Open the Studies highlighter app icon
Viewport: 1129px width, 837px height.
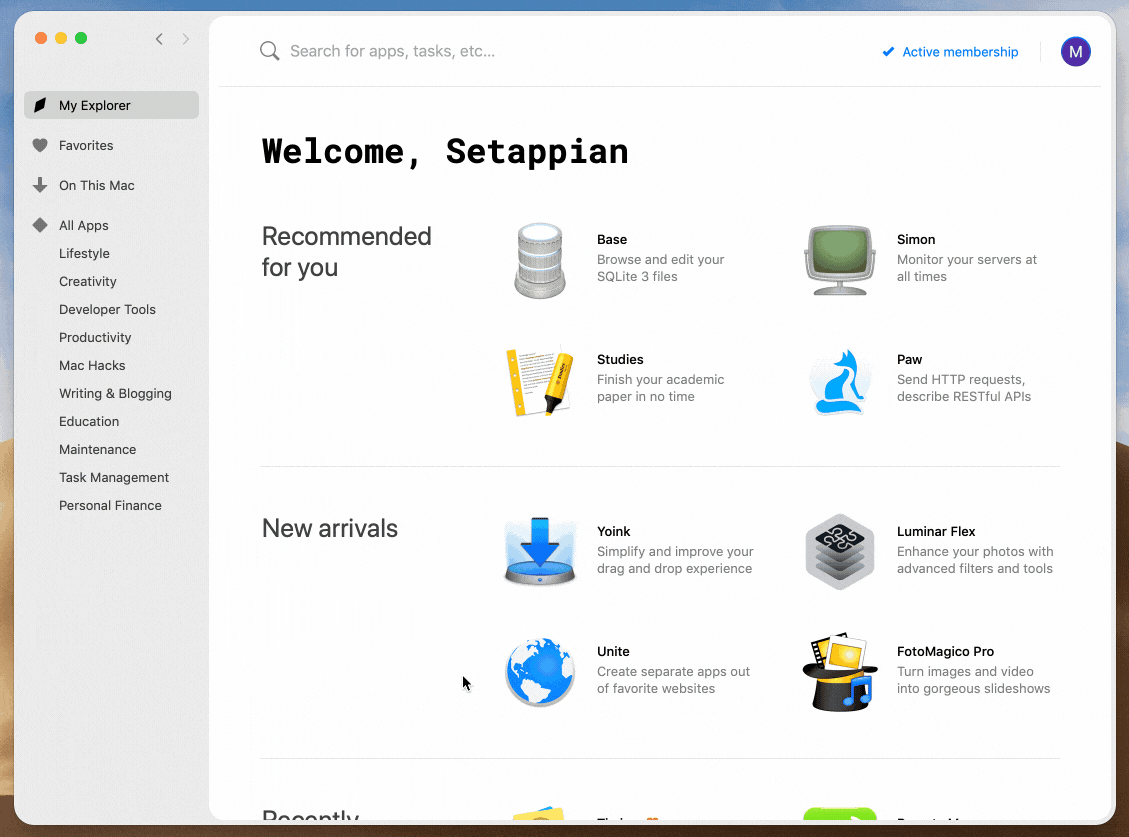click(539, 381)
